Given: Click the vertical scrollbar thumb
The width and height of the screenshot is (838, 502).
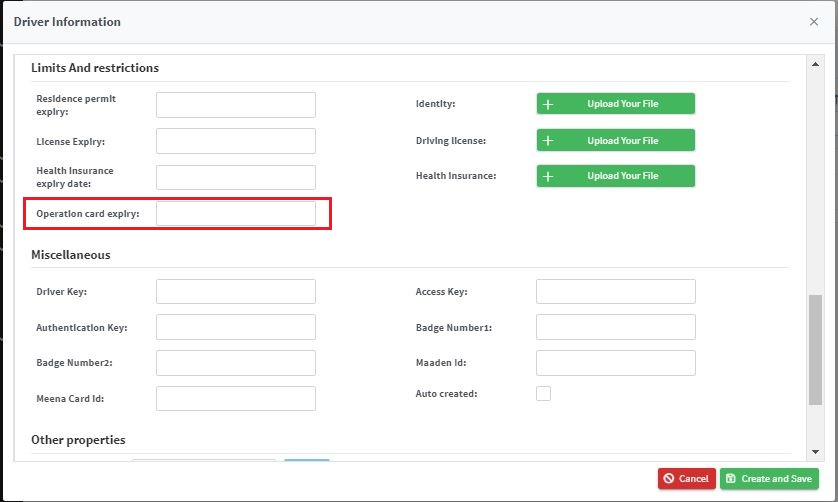Looking at the screenshot, I should 815,350.
